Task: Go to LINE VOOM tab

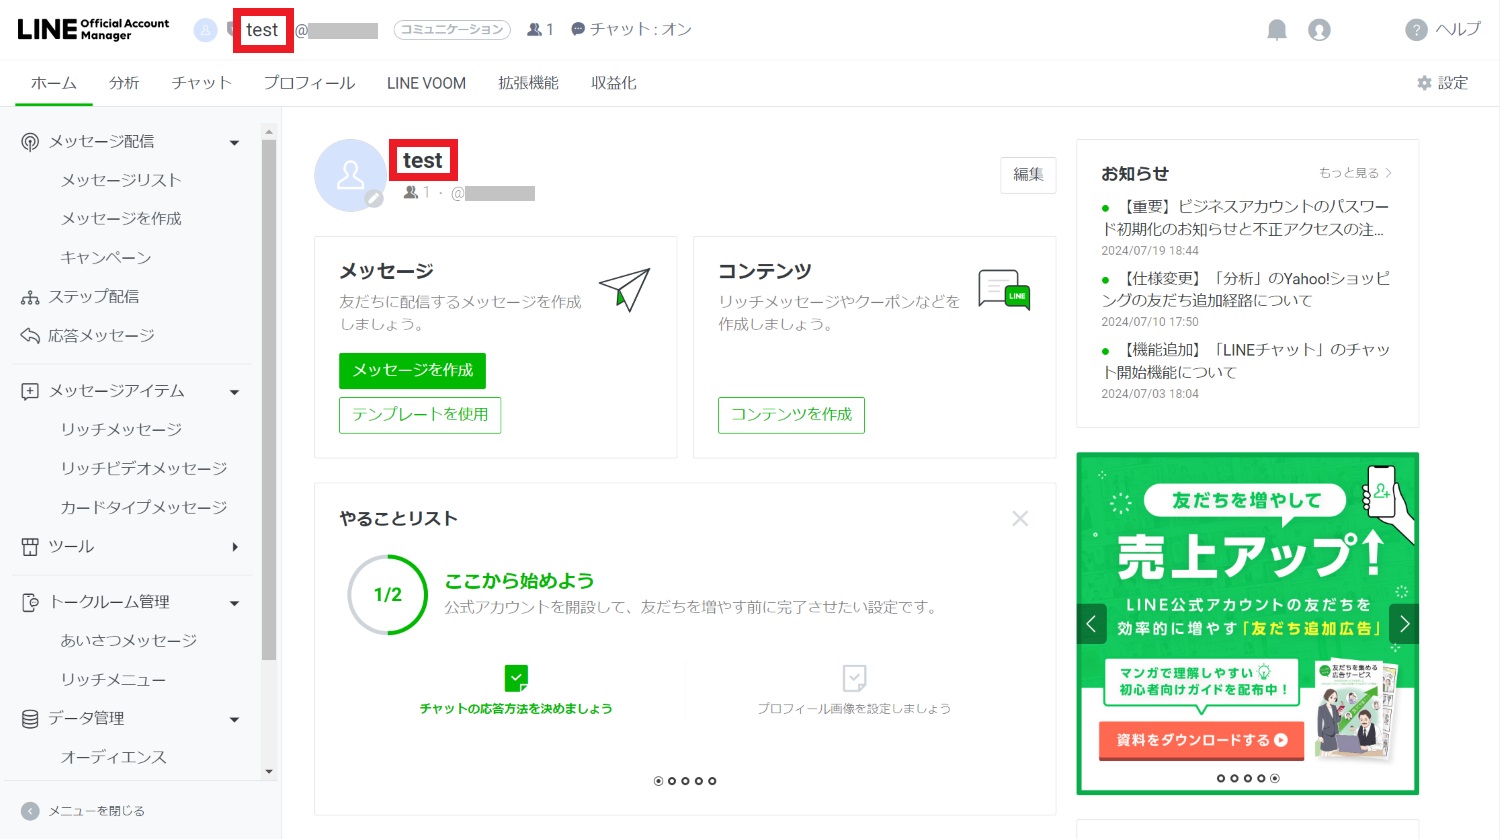Action: tap(426, 83)
